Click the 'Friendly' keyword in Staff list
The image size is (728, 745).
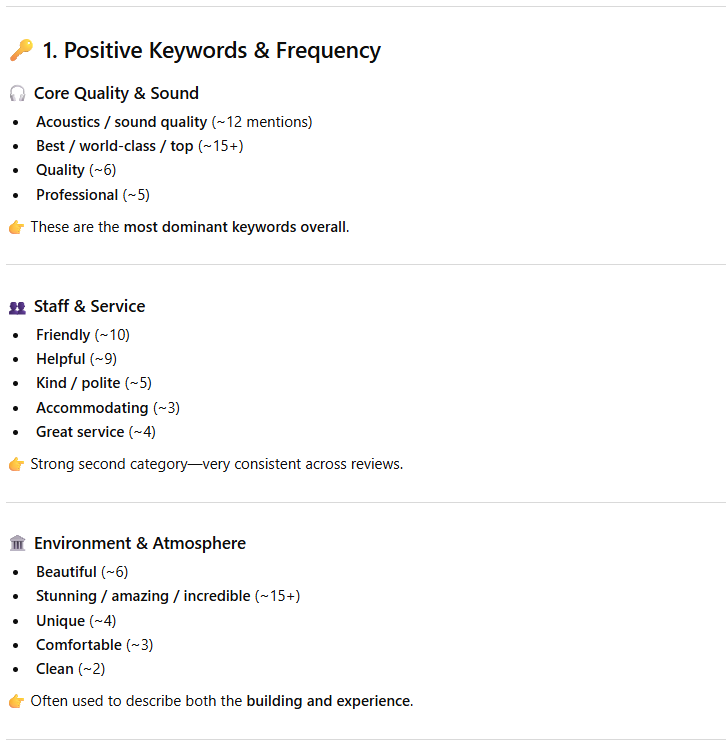pyautogui.click(x=63, y=335)
